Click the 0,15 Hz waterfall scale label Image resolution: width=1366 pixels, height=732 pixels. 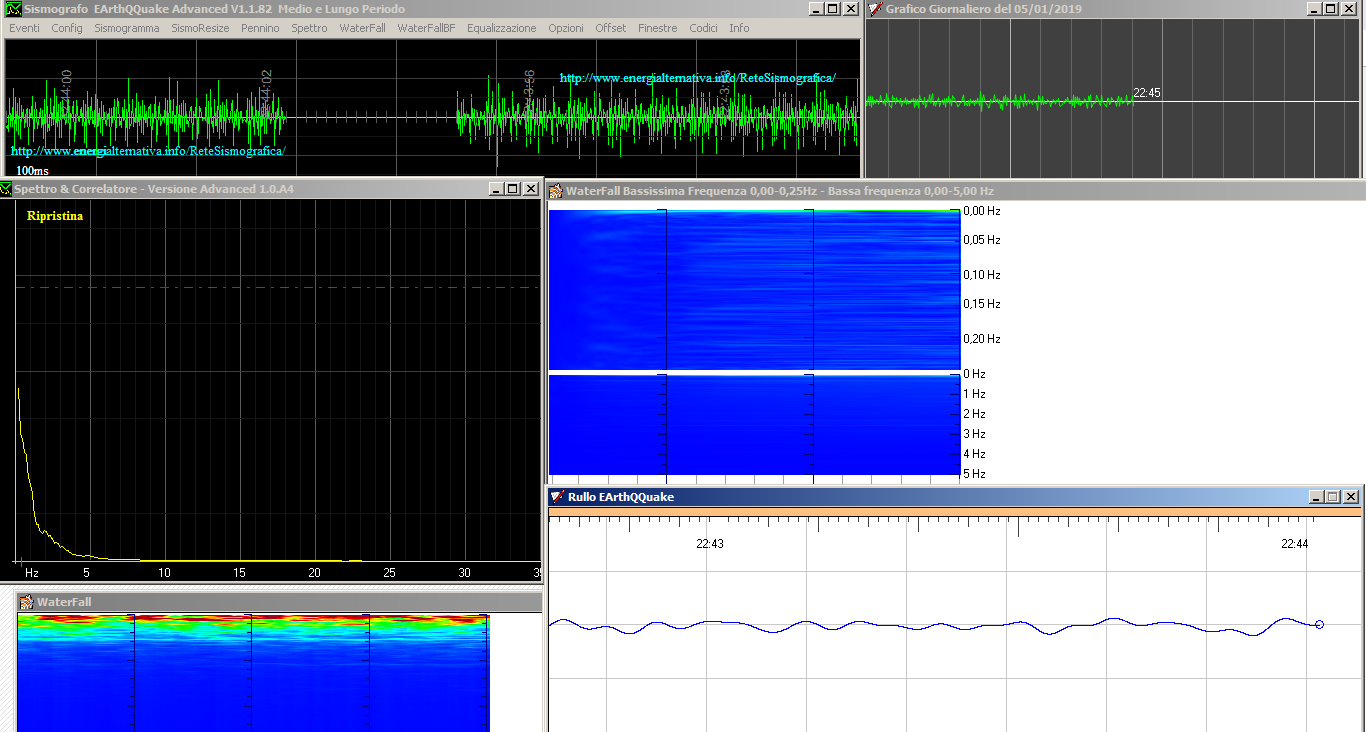982,304
